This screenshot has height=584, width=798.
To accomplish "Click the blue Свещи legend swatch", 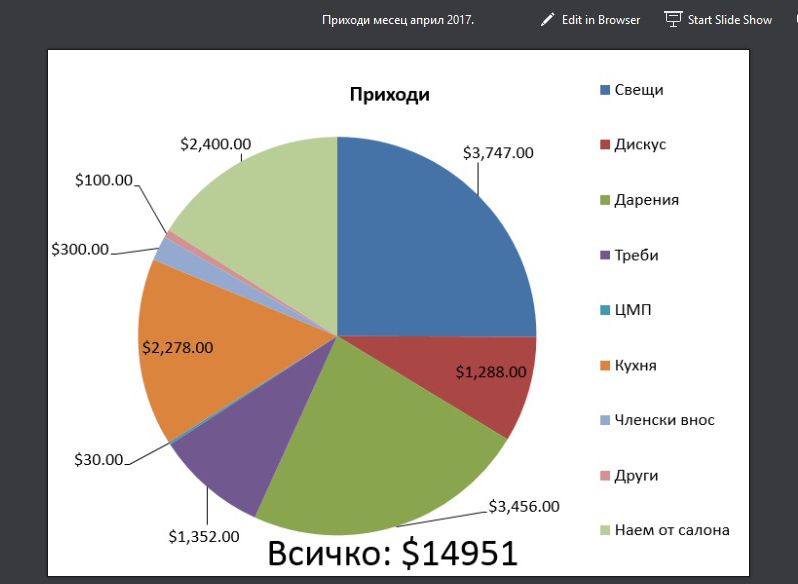I will coord(604,90).
